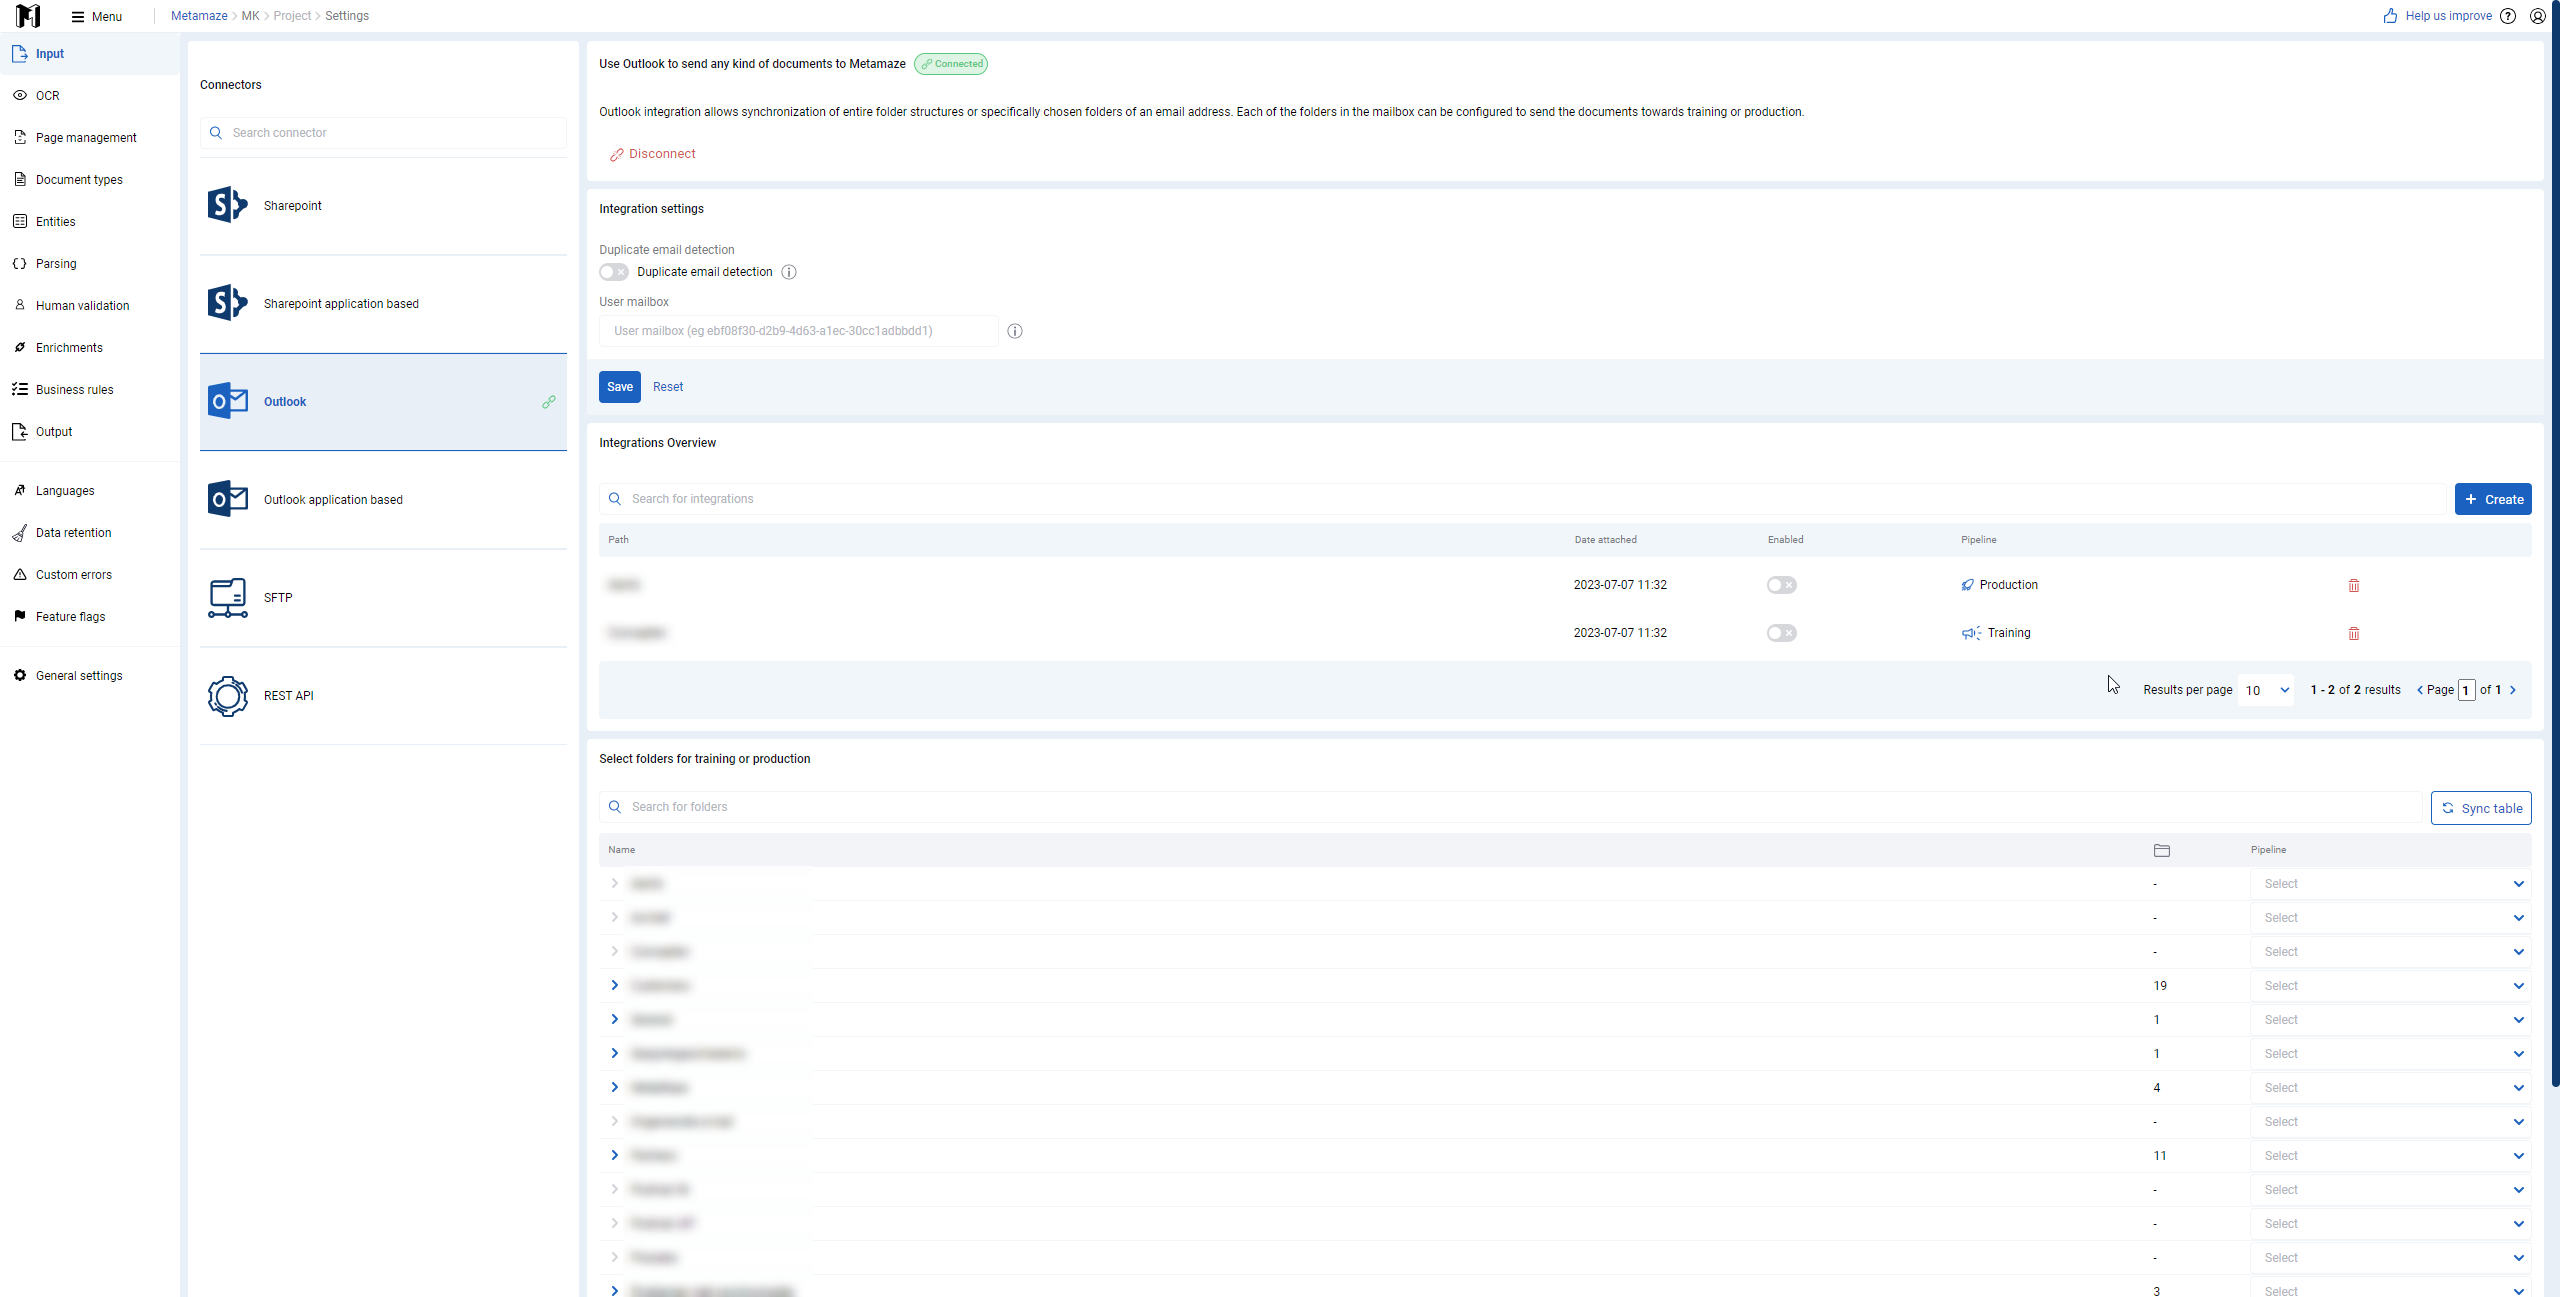Open the help question mark icon
Viewport: 2560px width, 1297px height.
(x=2508, y=16)
